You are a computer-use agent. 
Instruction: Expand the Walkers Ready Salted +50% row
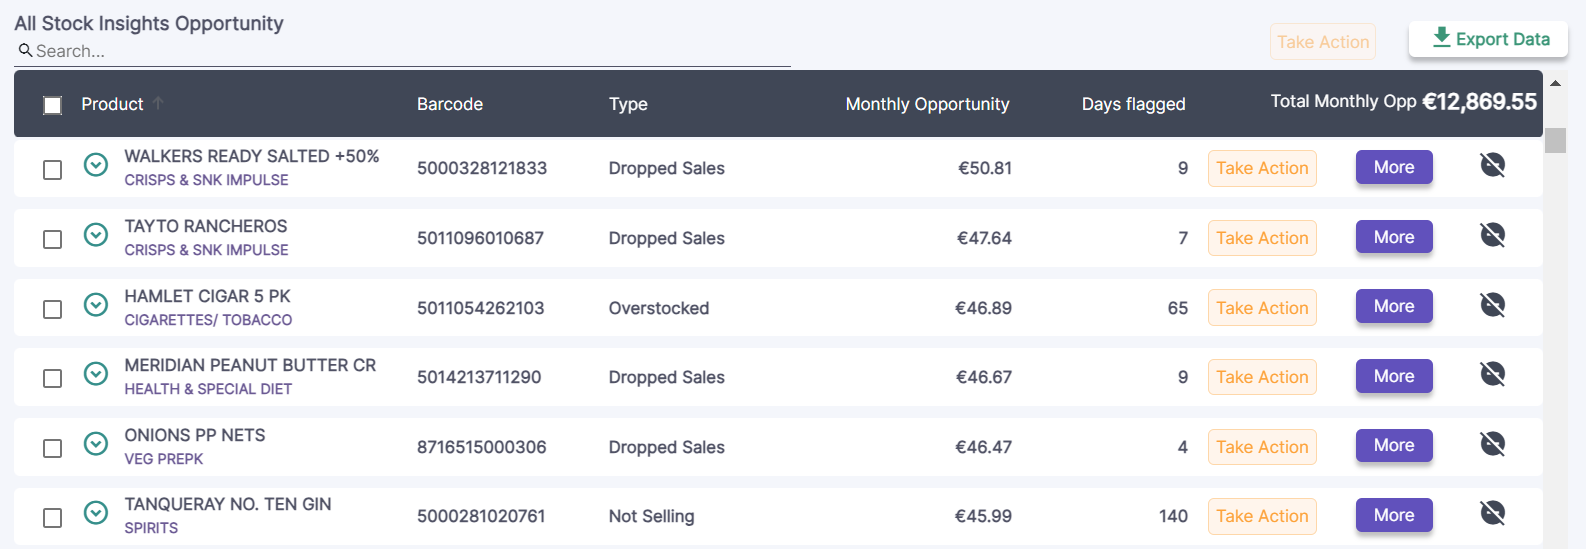coord(96,165)
